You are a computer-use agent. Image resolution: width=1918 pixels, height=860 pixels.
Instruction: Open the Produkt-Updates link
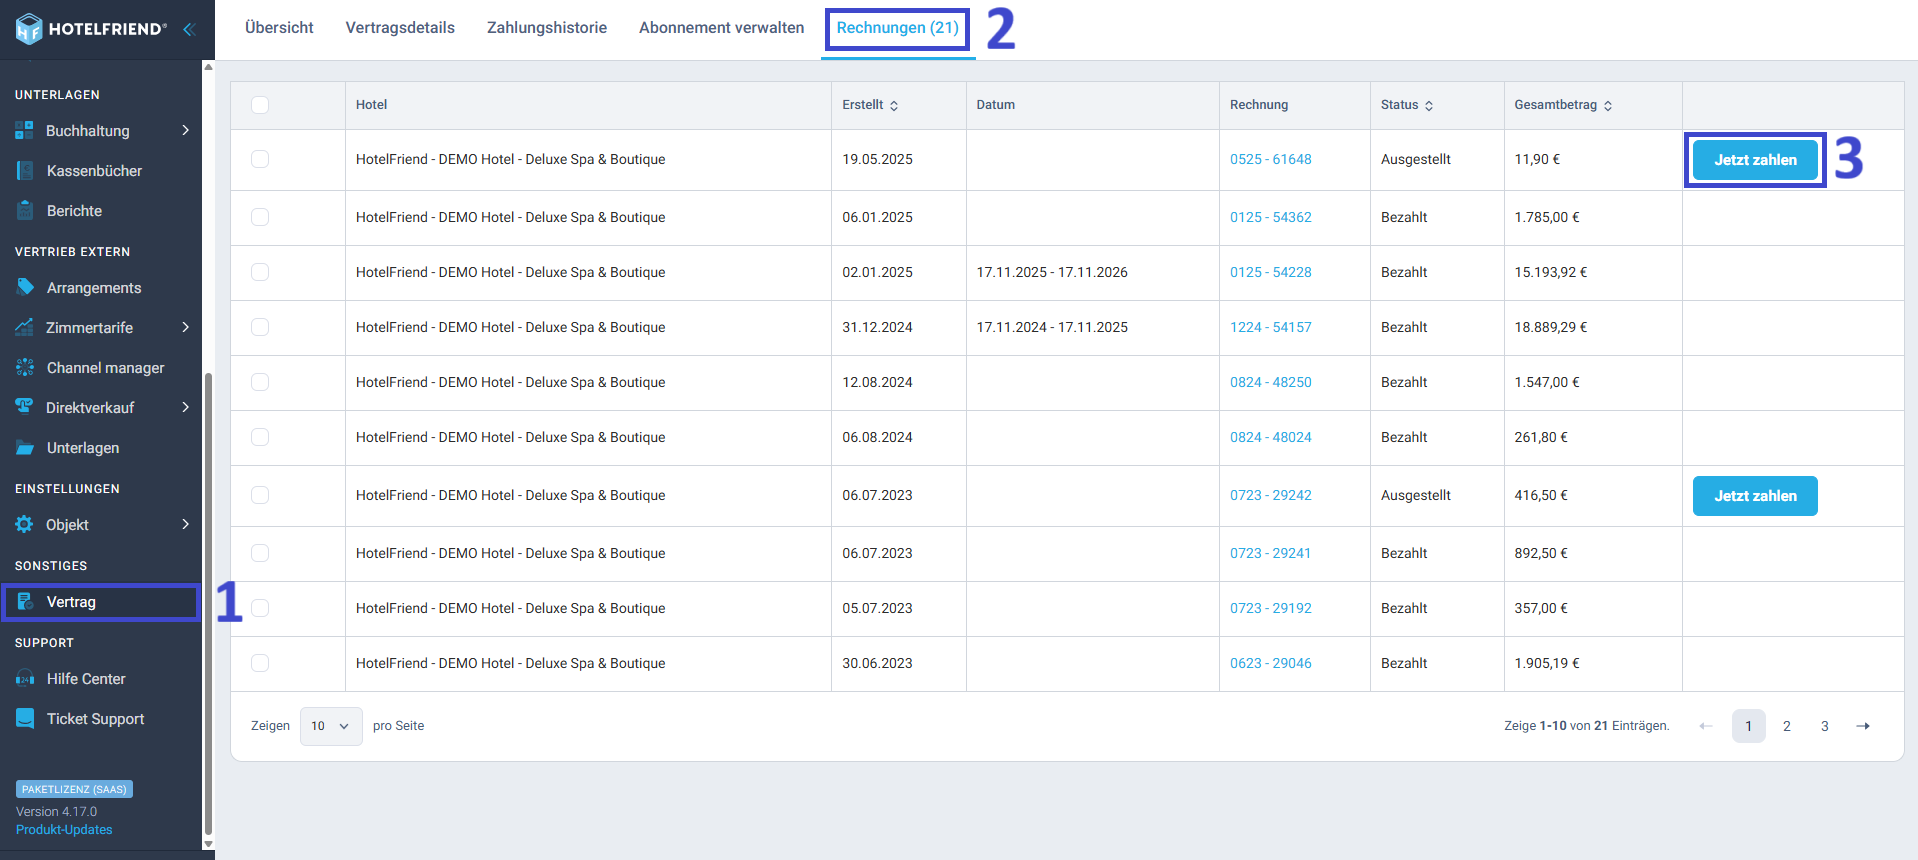point(64,830)
